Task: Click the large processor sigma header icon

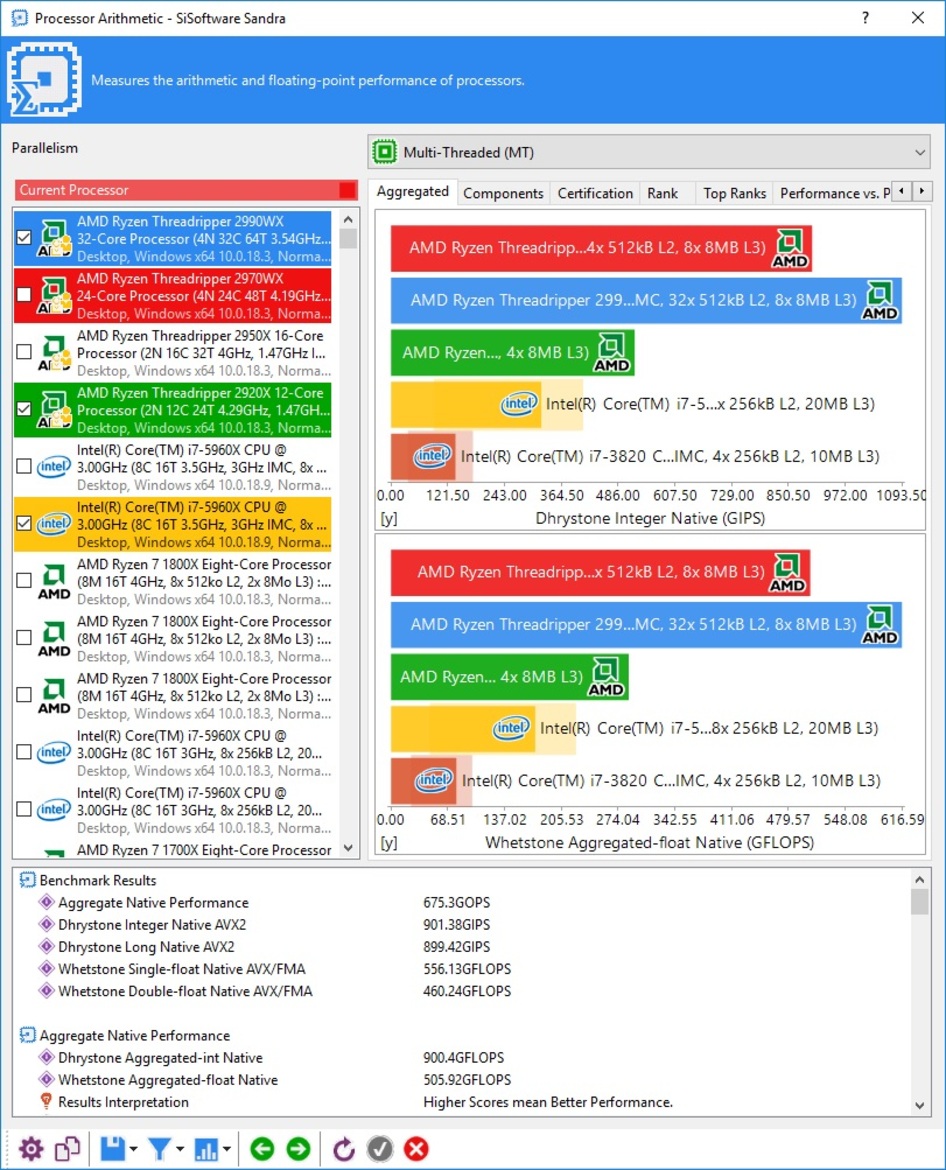Action: [44, 79]
